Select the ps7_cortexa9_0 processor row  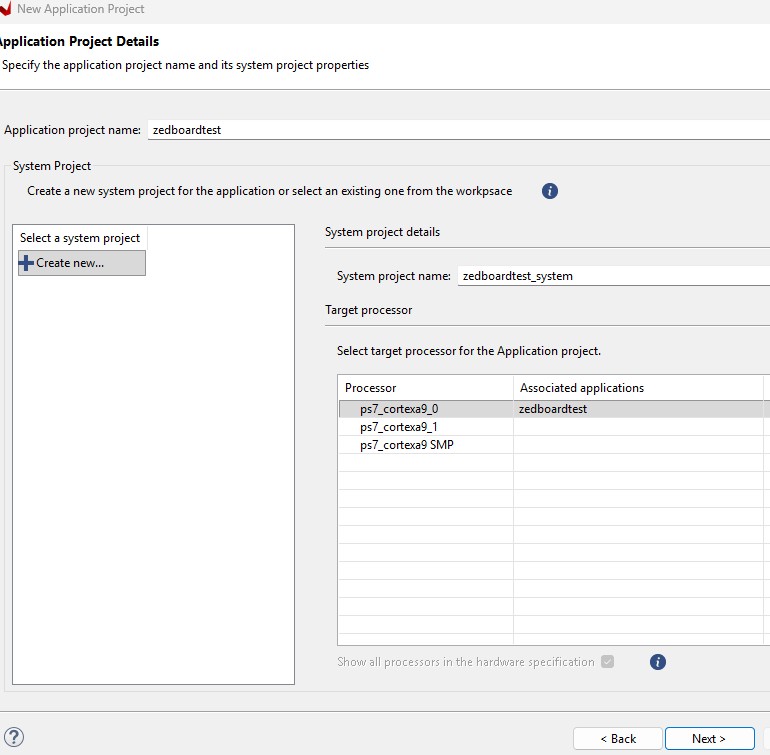click(x=399, y=409)
